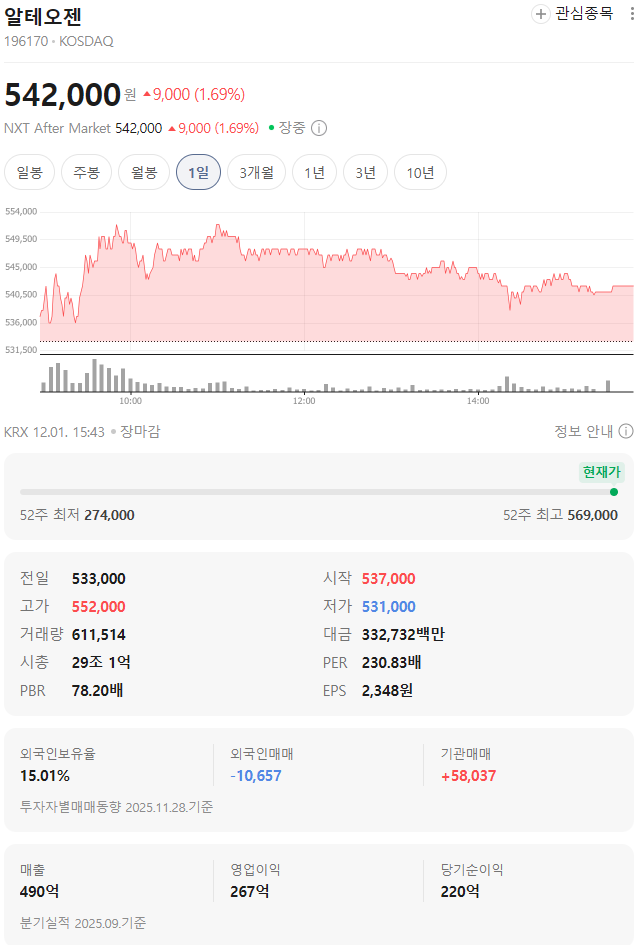Open the three-dot more options menu
639x945 pixels.
pyautogui.click(x=631, y=13)
